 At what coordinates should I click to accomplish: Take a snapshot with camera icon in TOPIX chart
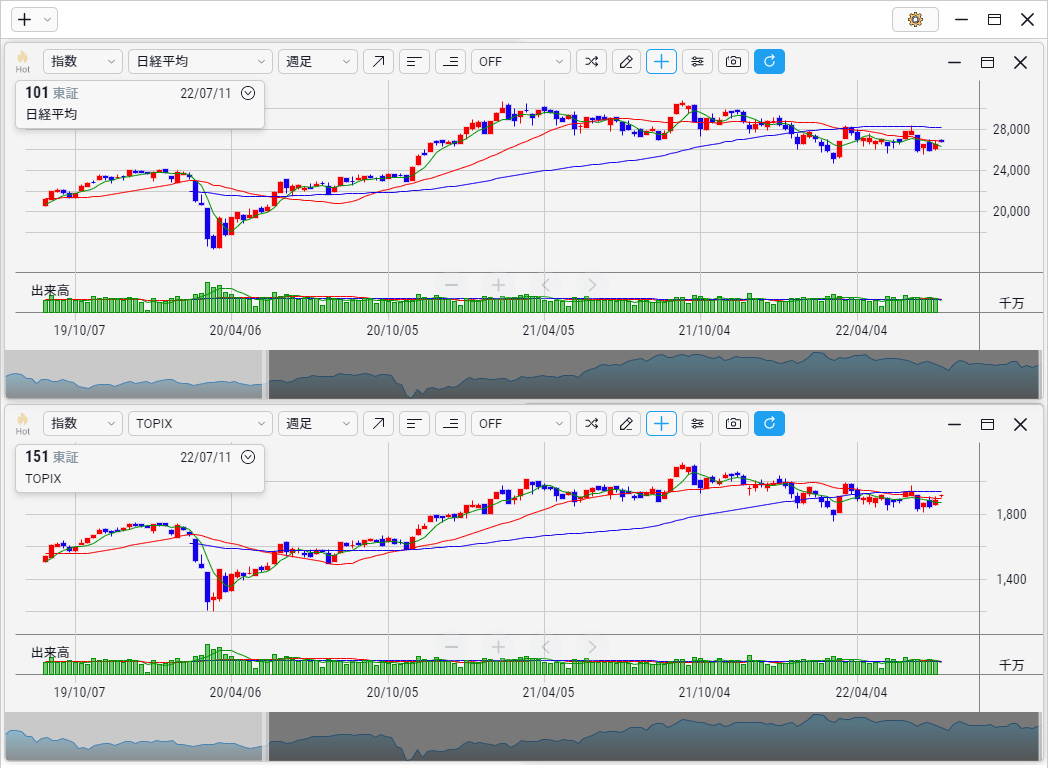pyautogui.click(x=733, y=424)
